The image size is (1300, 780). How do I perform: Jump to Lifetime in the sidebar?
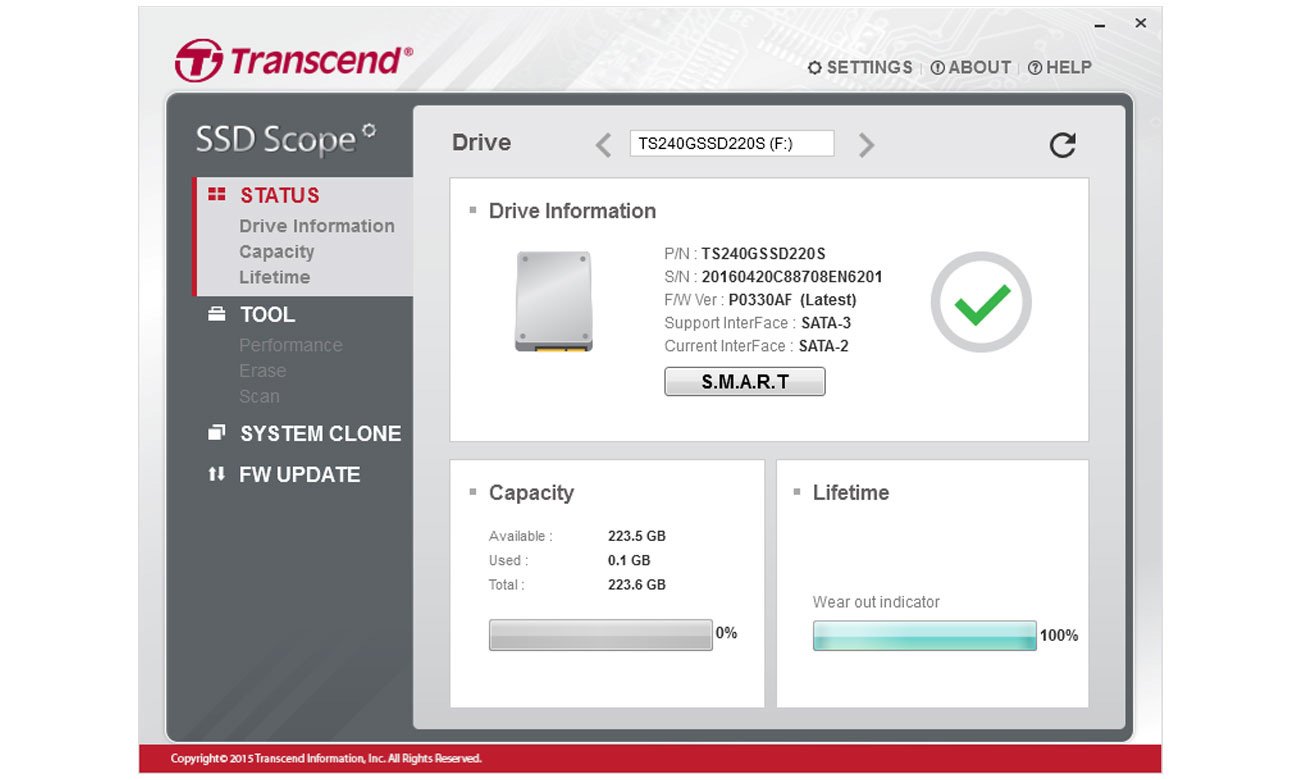(275, 277)
